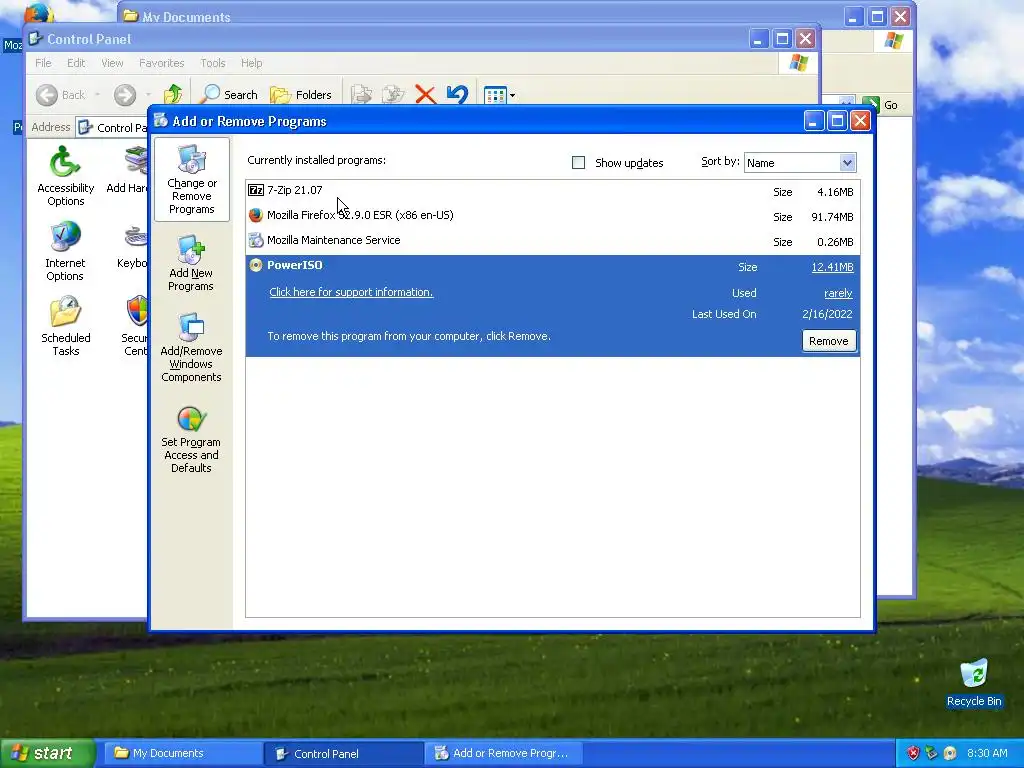Open the Recycle Bin on desktop
The height and width of the screenshot is (768, 1024).
coord(974,683)
